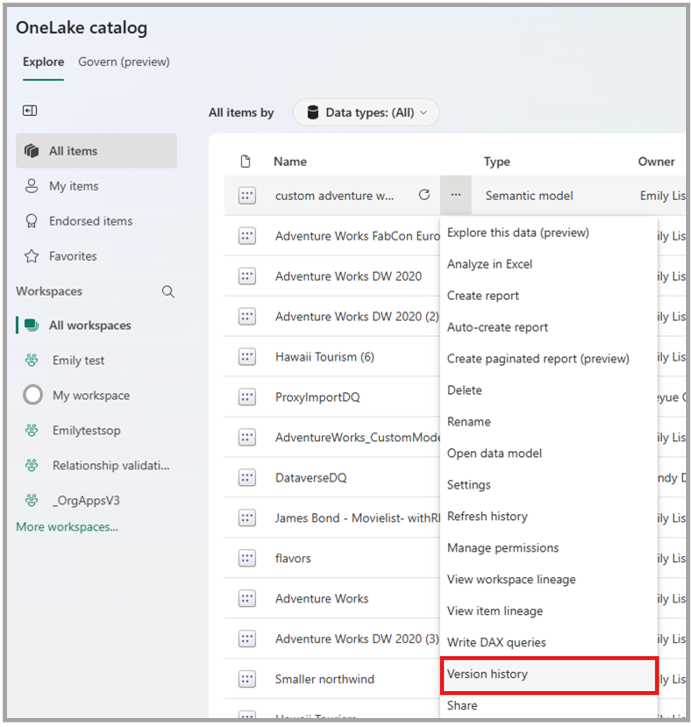Image resolution: width=691 pixels, height=727 pixels.
Task: Click semantic model icon for custom adventure row
Action: point(247,195)
